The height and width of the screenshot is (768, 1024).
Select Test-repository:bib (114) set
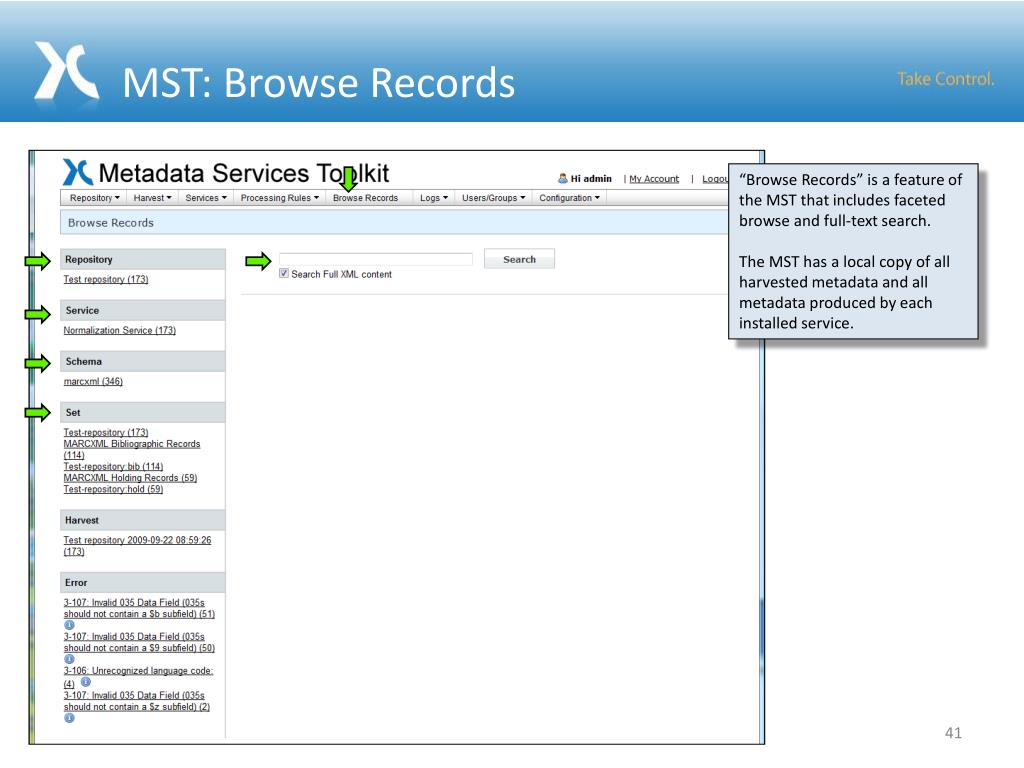click(x=113, y=466)
